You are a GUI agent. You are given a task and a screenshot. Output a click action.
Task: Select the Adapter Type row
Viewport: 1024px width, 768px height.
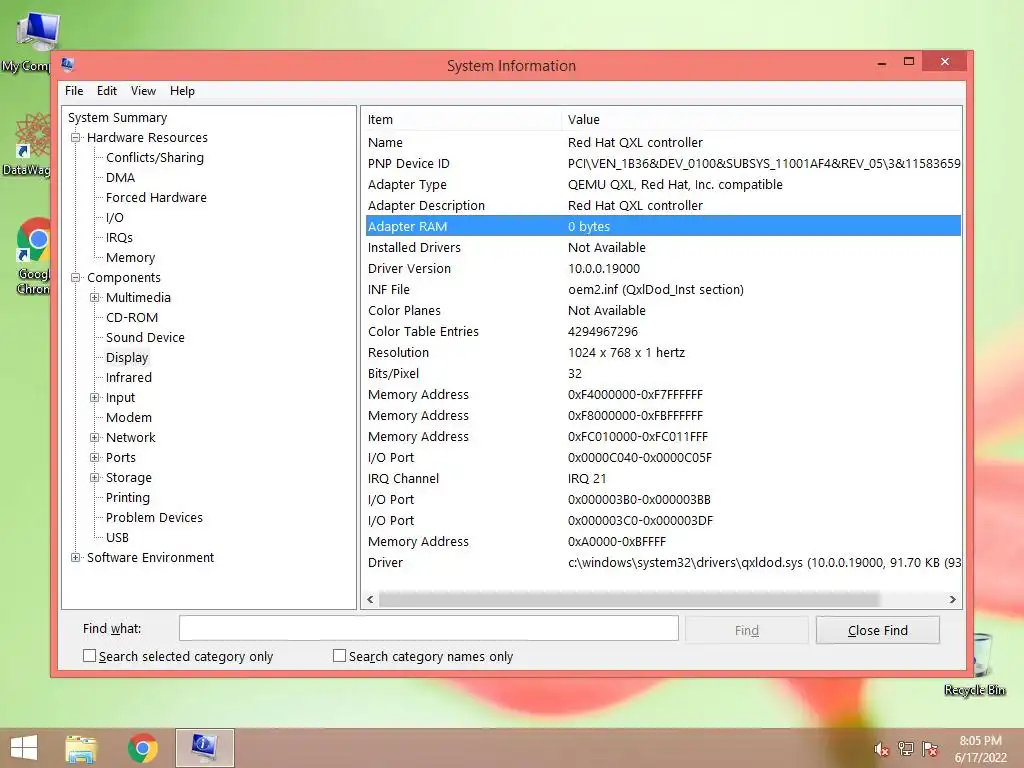click(x=663, y=184)
